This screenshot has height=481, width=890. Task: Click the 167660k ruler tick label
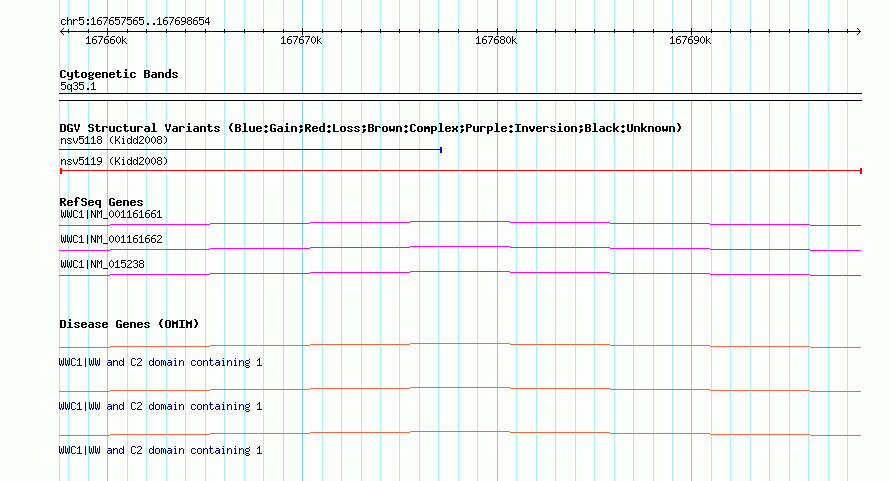click(106, 40)
